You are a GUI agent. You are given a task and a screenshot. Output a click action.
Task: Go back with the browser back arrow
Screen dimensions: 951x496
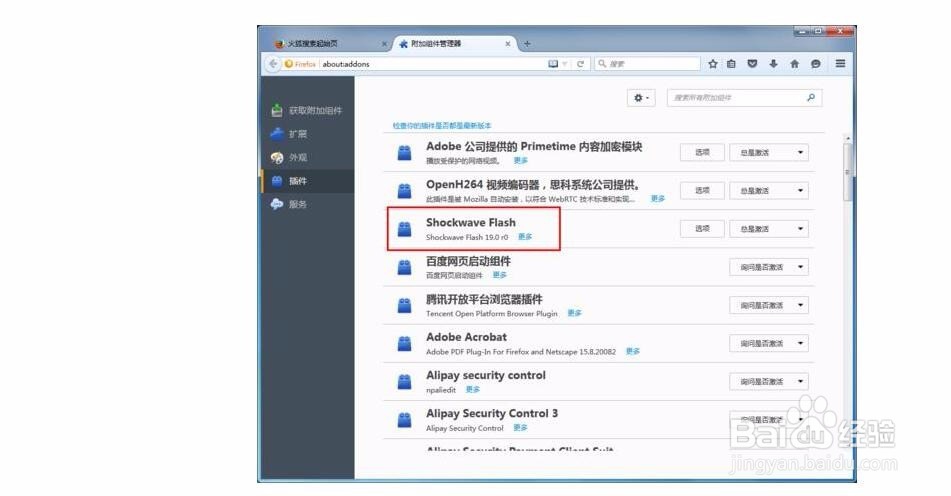(272, 64)
